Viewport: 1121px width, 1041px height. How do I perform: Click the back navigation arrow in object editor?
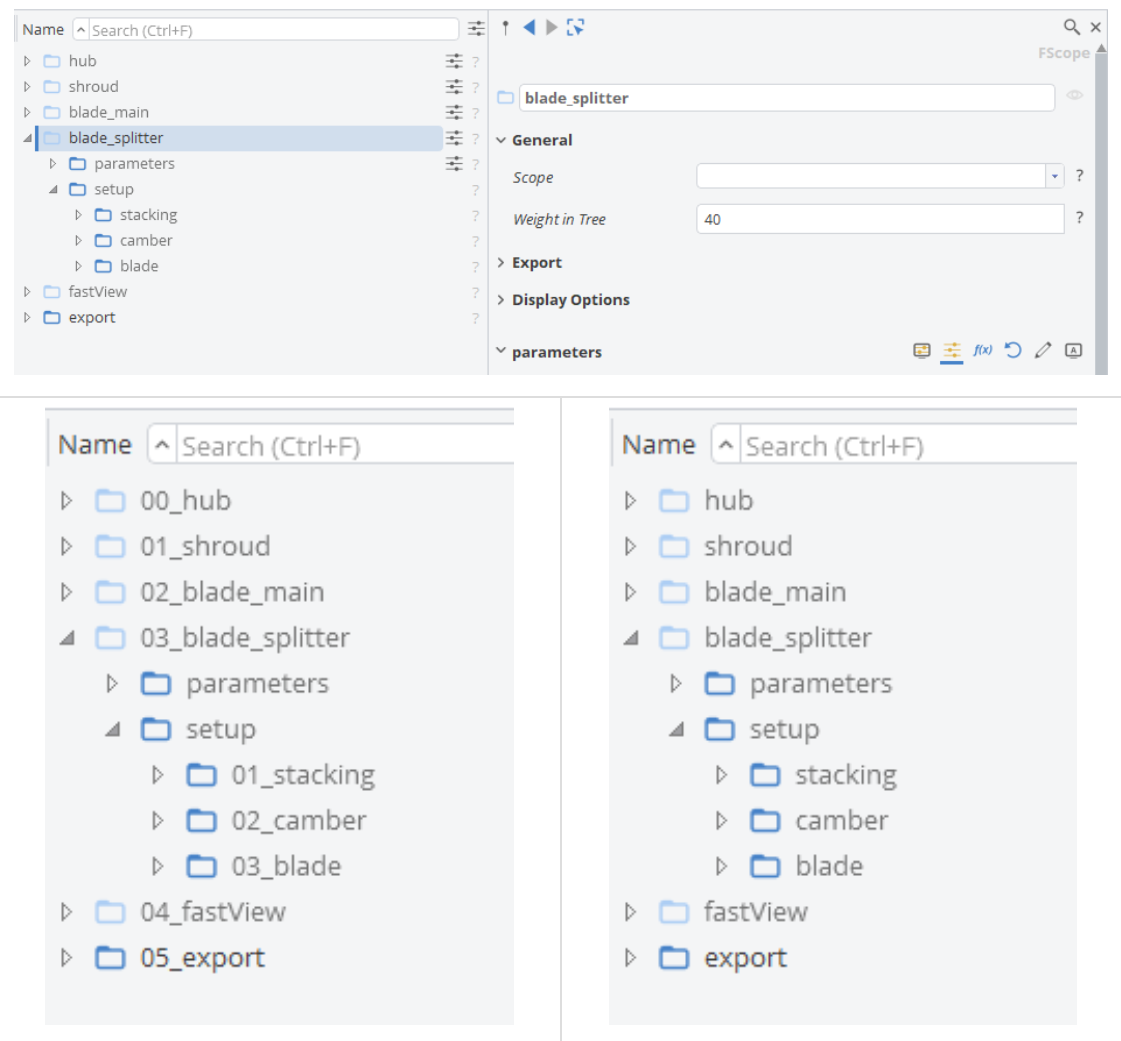pos(530,28)
